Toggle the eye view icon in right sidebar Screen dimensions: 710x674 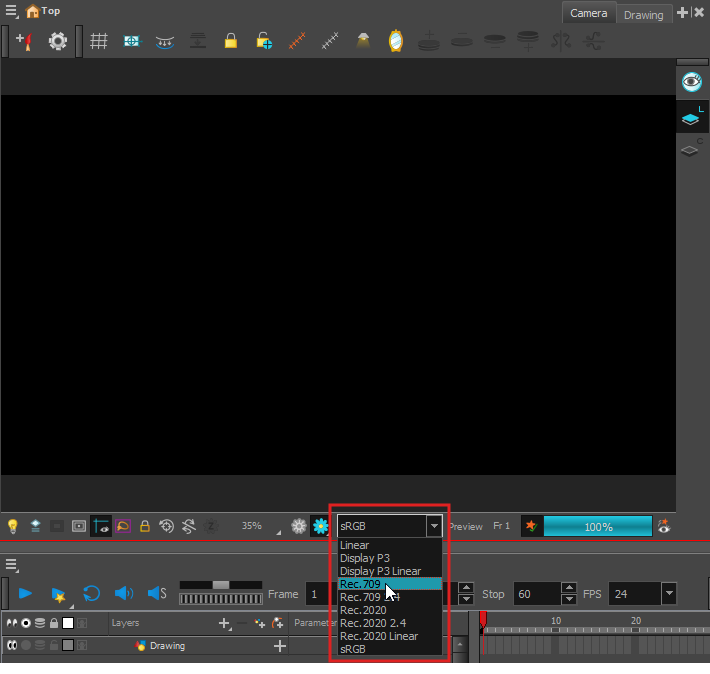690,82
